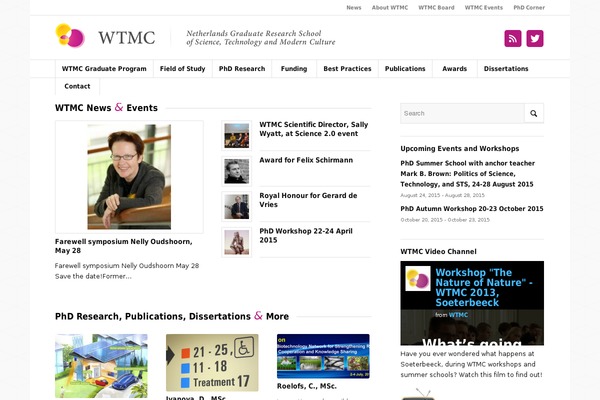Click the search magnifier button
Image resolution: width=600 pixels, height=400 pixels.
click(534, 113)
